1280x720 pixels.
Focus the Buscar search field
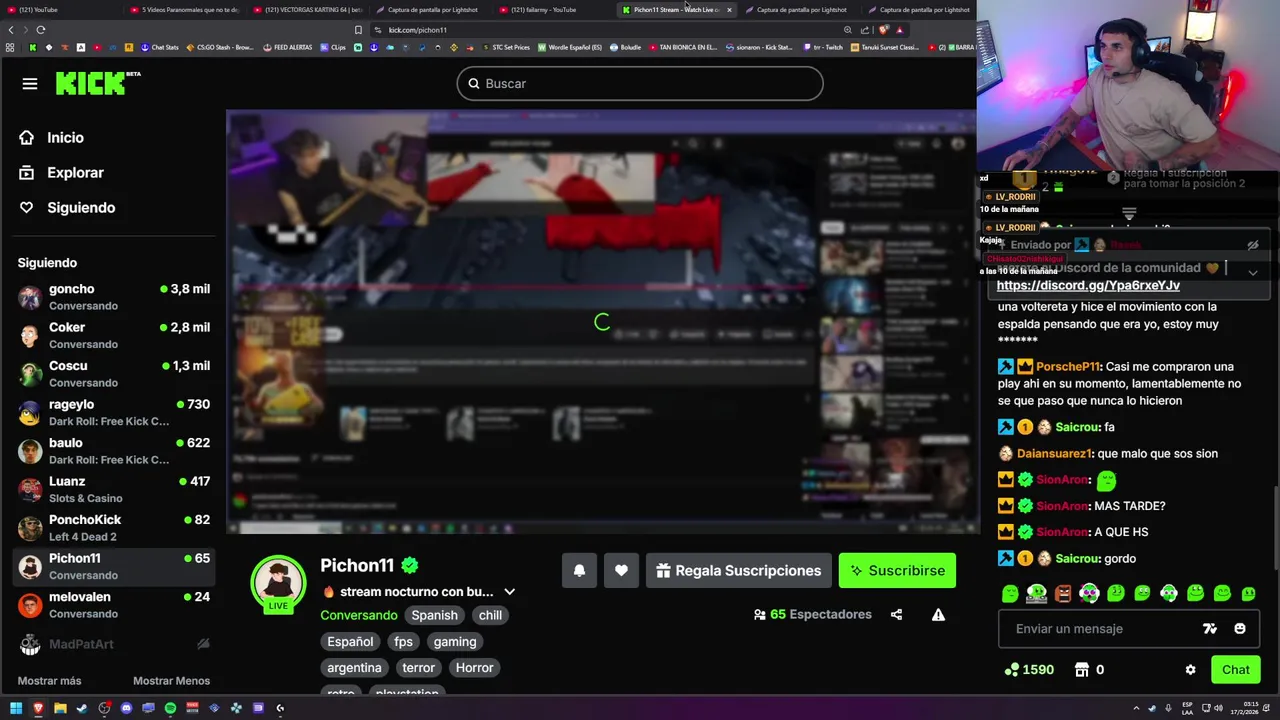click(640, 84)
